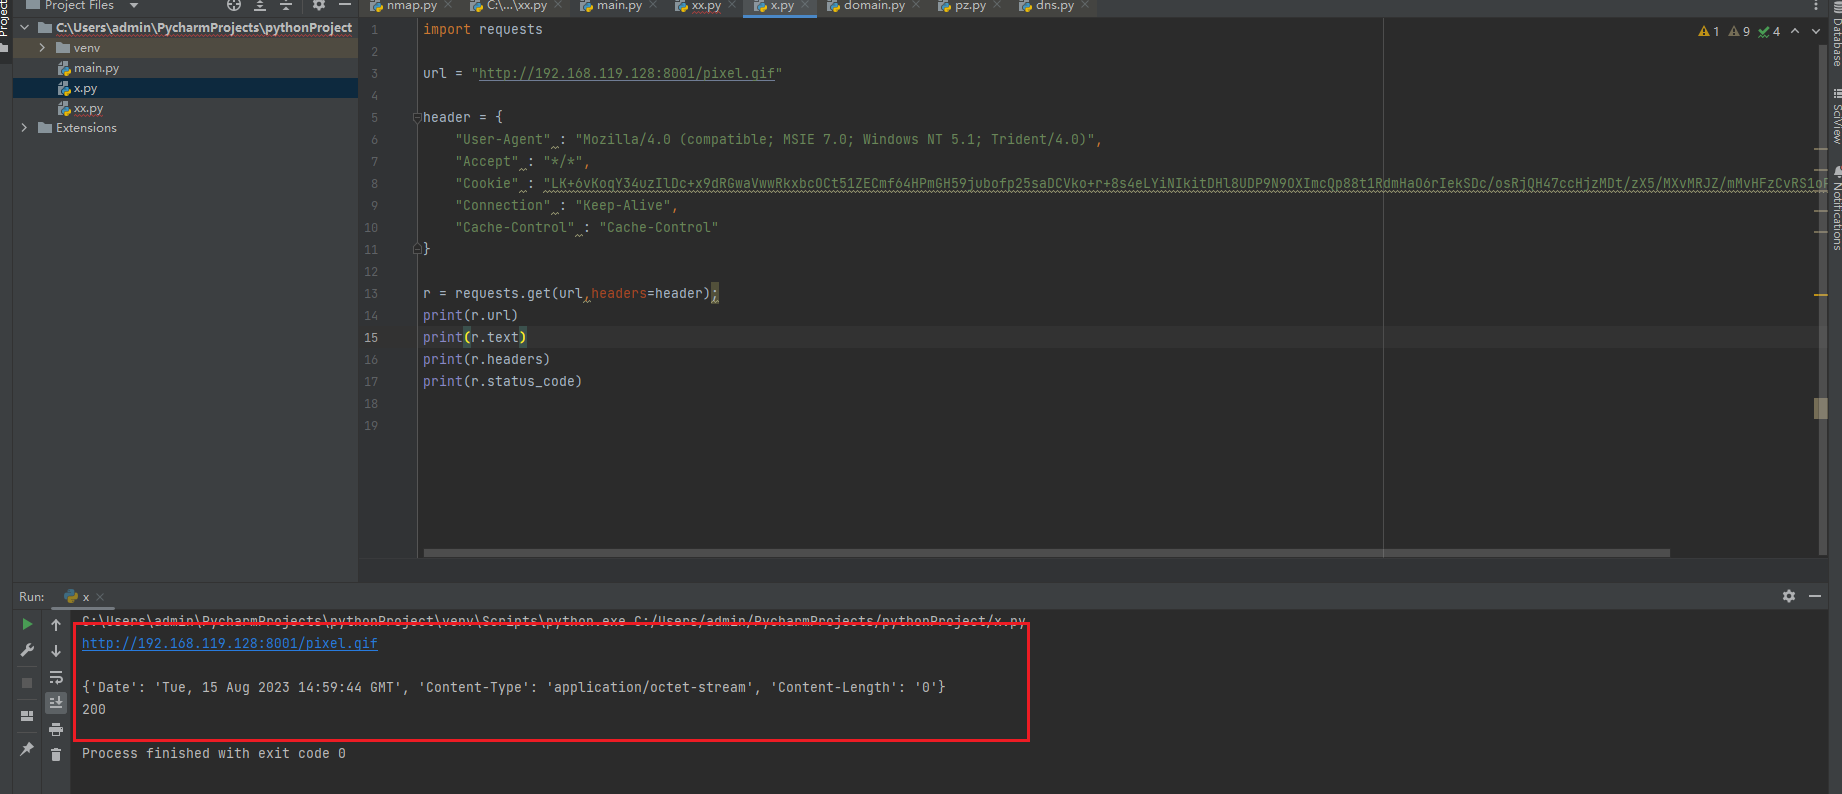Print the Run console output
The height and width of the screenshot is (794, 1842).
pyautogui.click(x=56, y=729)
